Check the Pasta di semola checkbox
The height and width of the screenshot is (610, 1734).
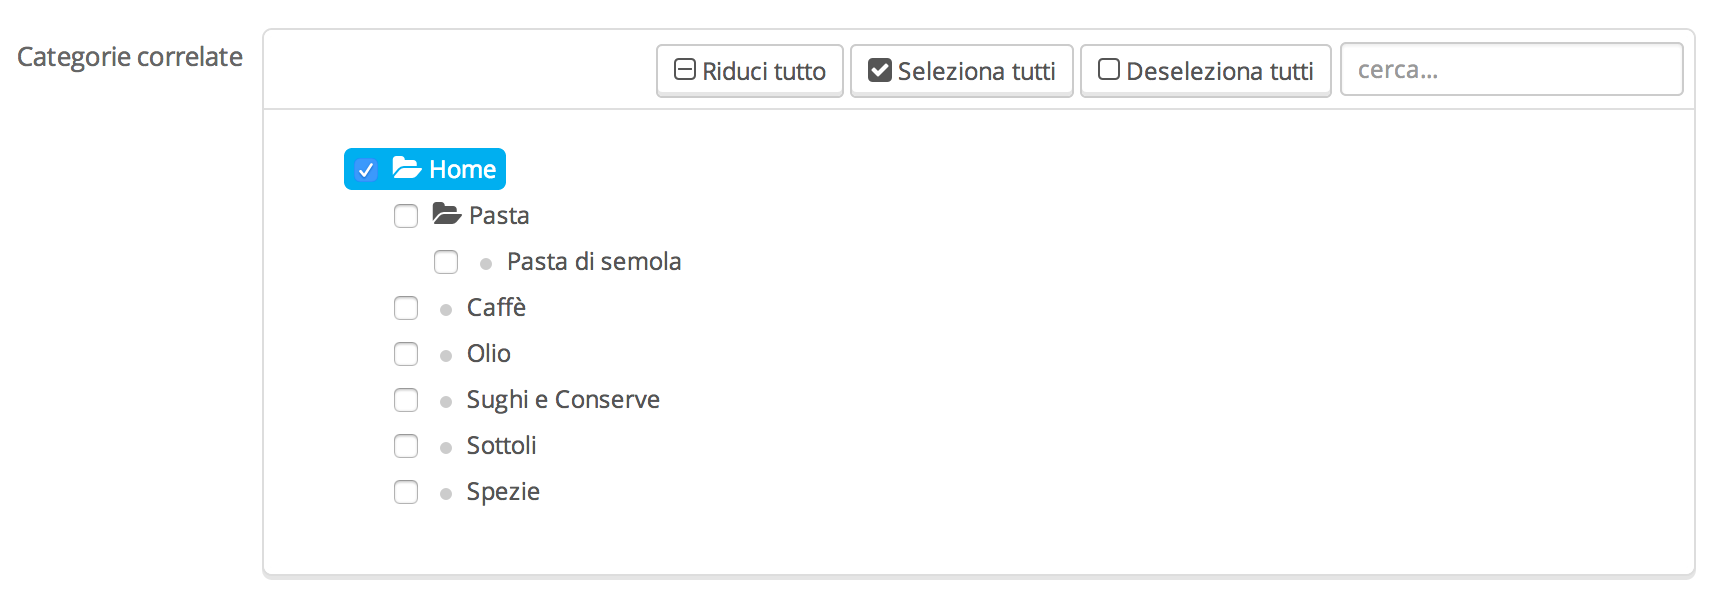click(x=446, y=262)
